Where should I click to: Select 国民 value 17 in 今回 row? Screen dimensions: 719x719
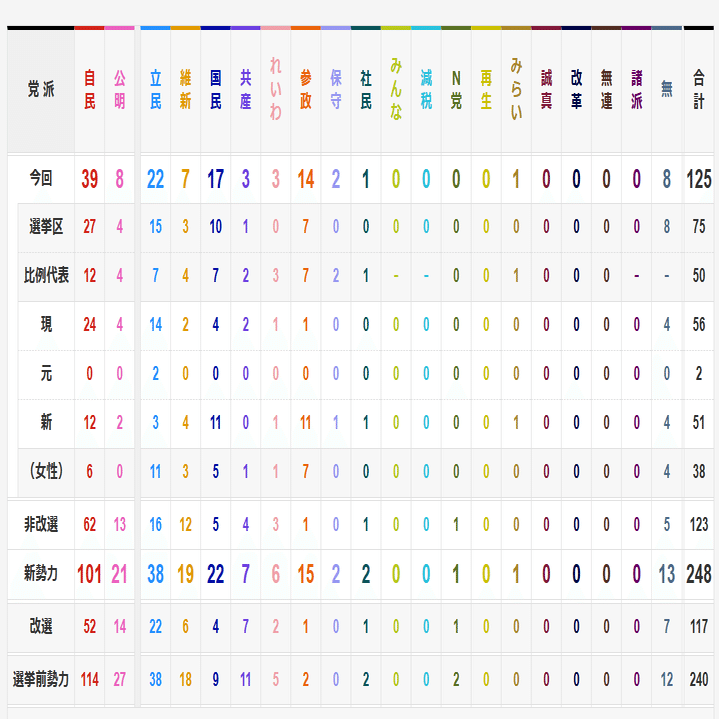tap(216, 179)
